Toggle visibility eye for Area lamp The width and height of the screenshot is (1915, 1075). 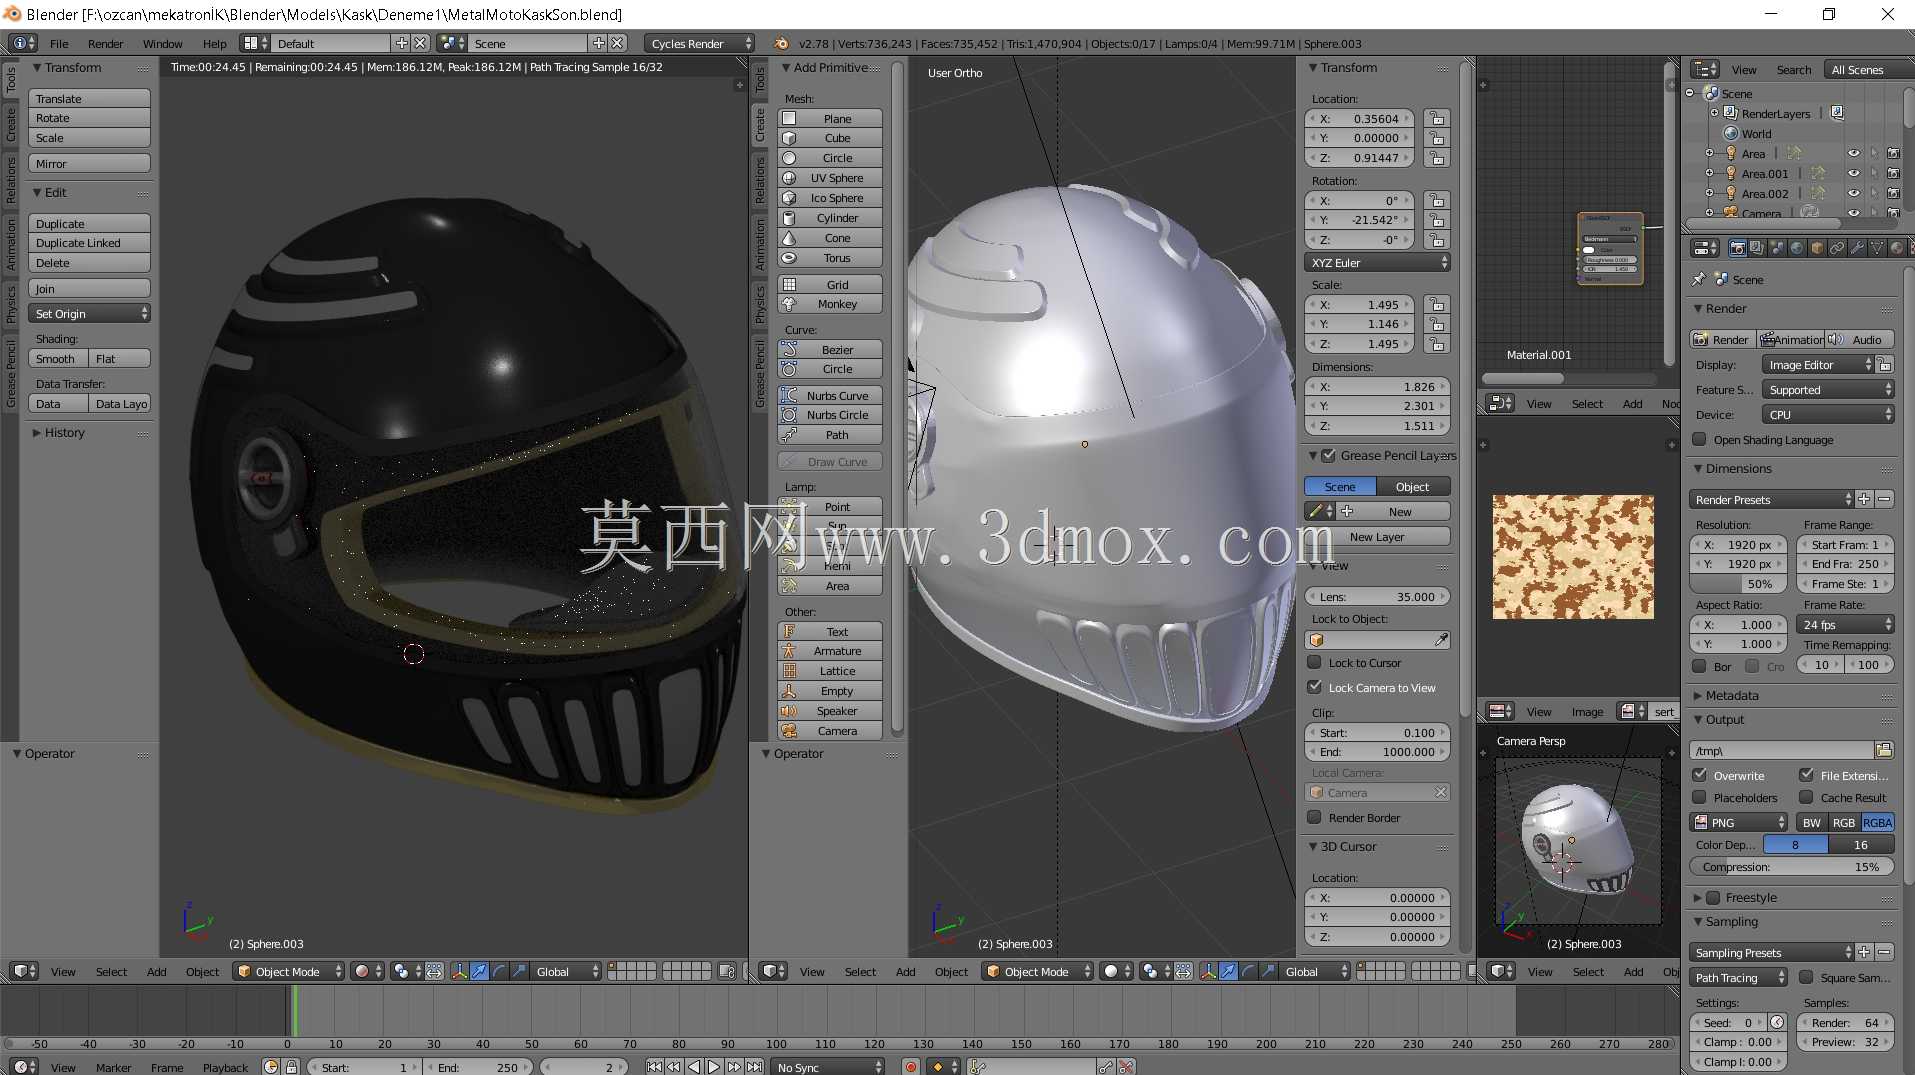[x=1853, y=153]
